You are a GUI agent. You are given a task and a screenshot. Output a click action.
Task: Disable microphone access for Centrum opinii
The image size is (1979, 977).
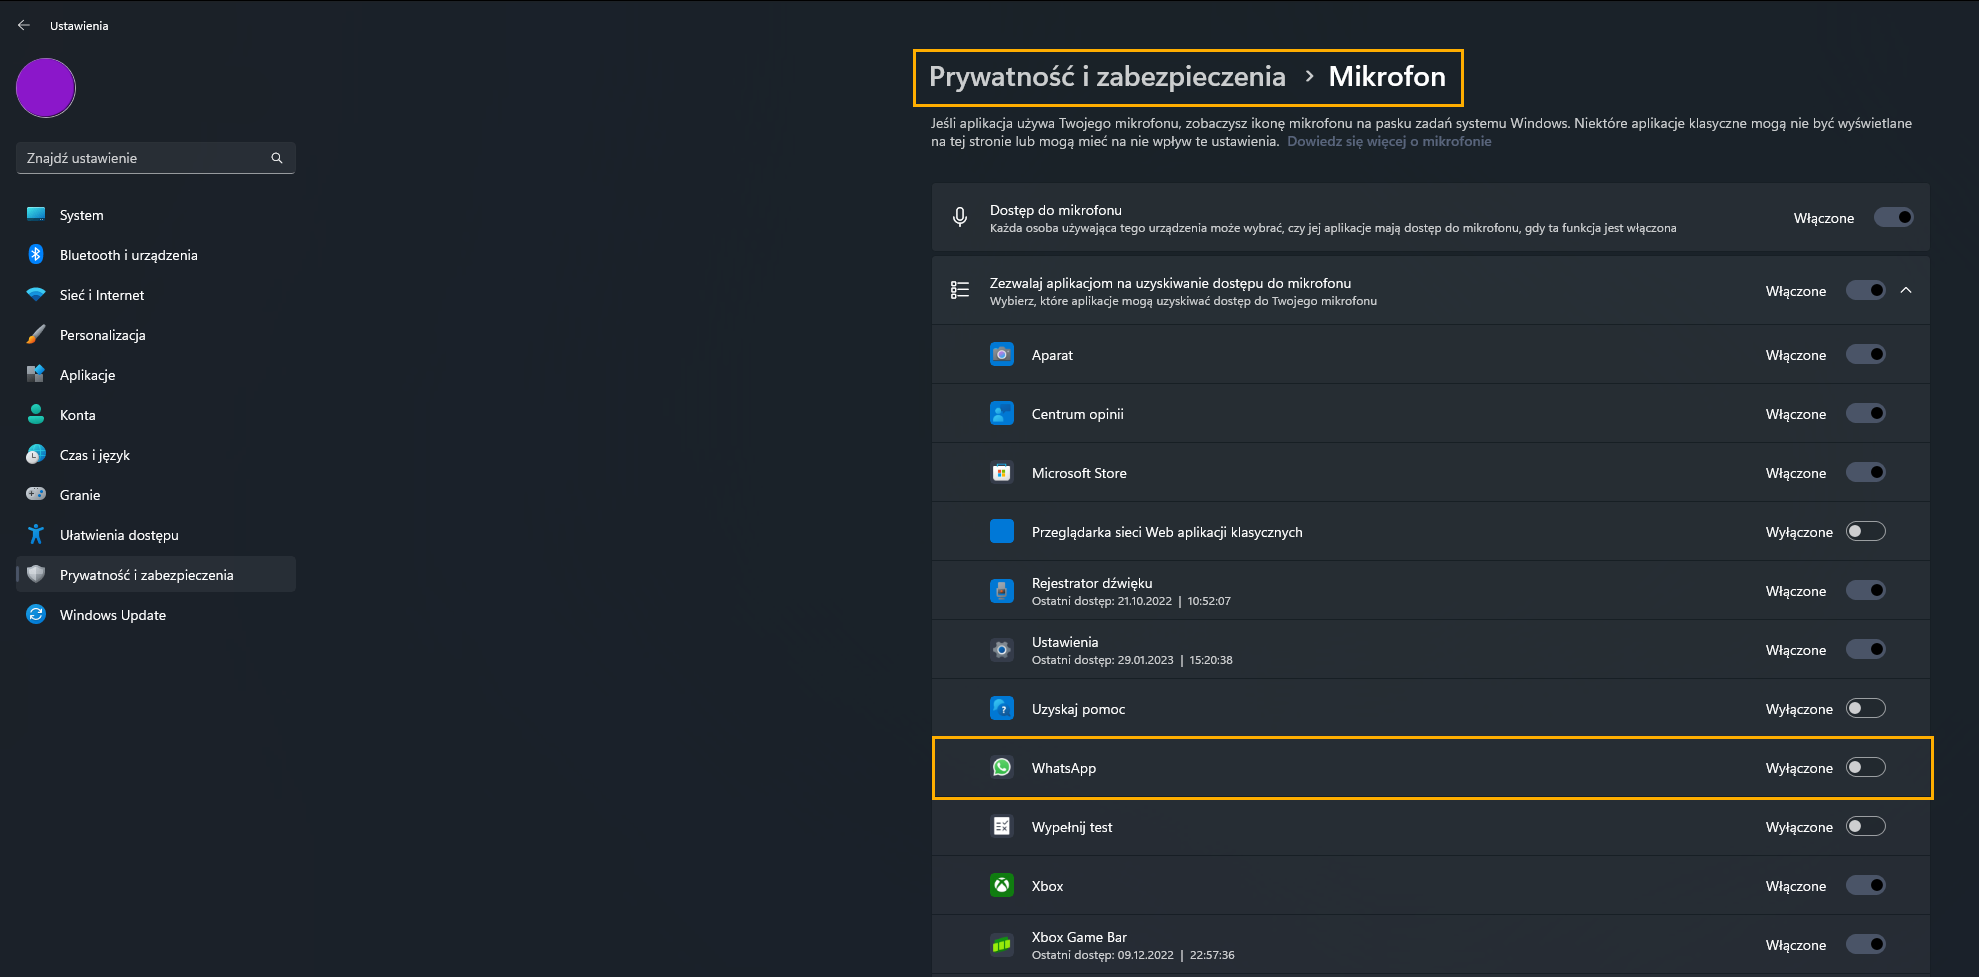1865,413
